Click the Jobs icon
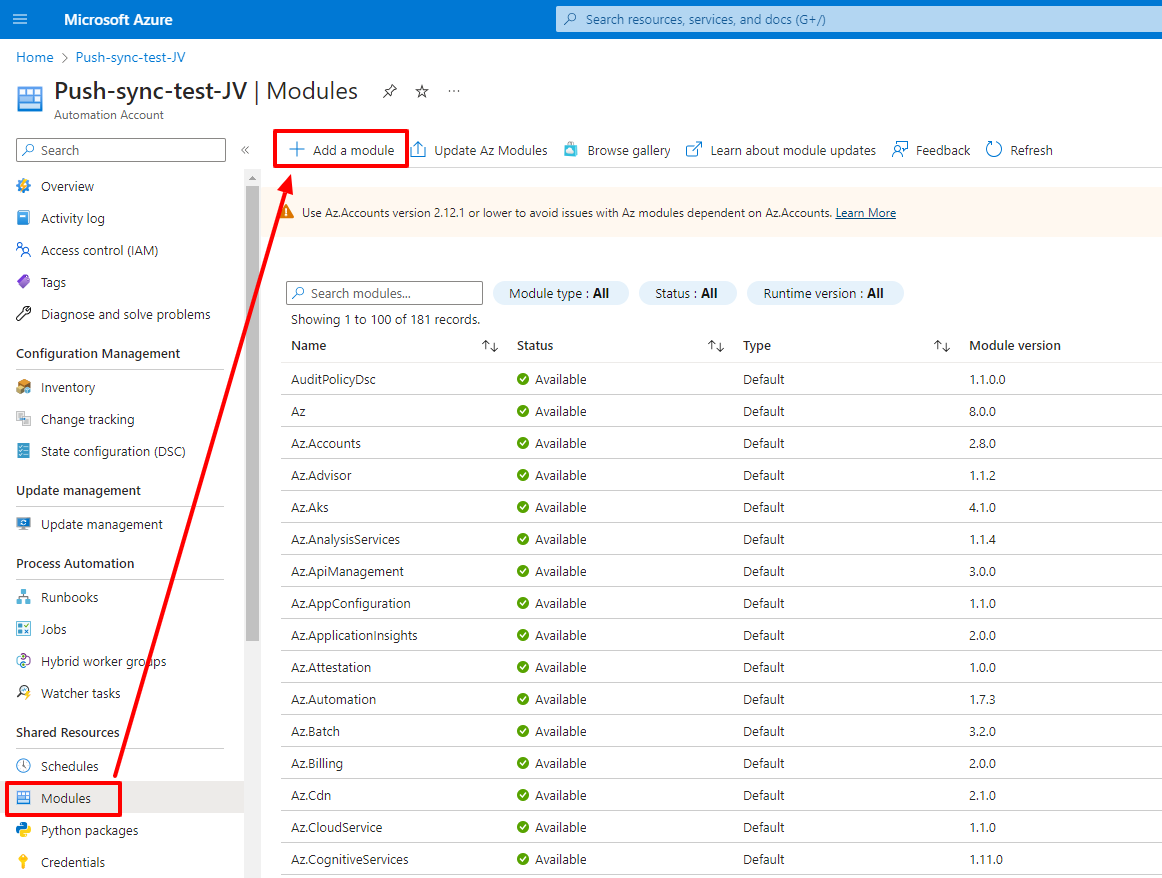 point(24,628)
